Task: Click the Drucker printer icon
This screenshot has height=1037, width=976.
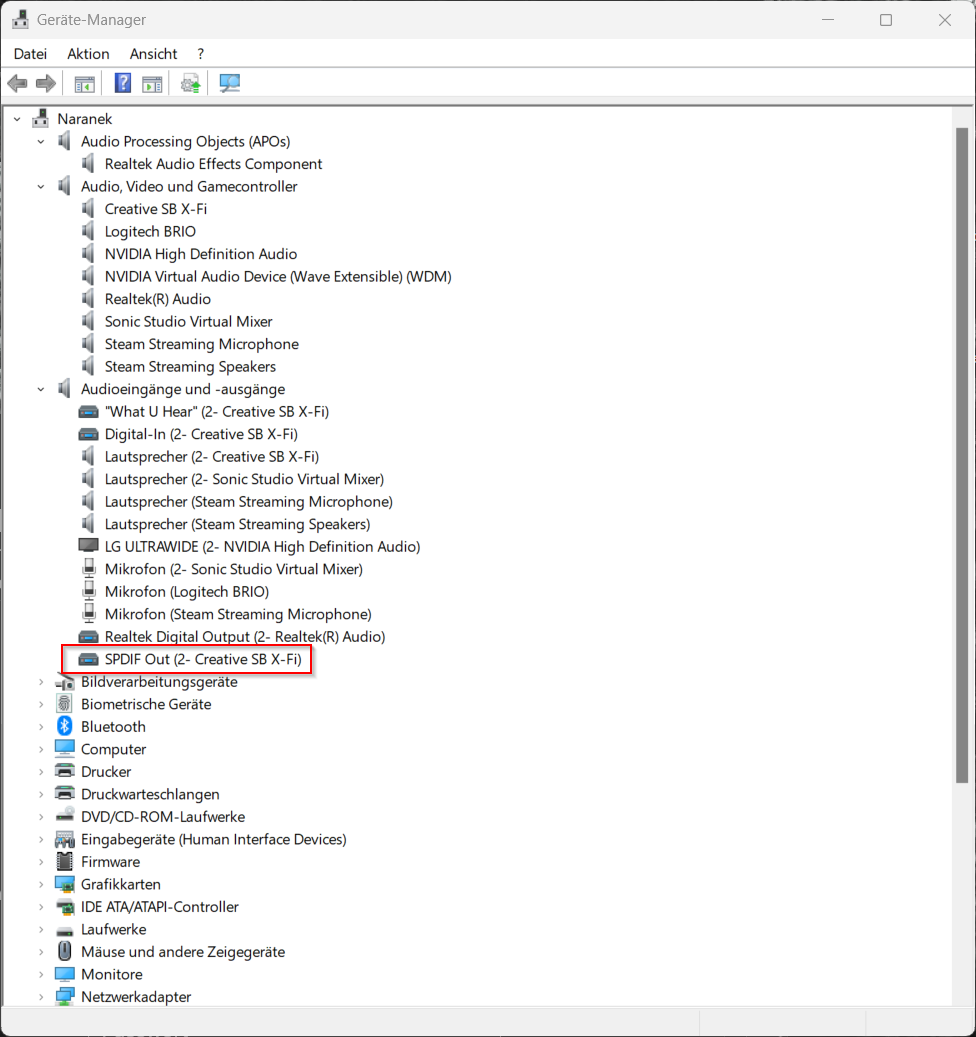Action: (65, 771)
